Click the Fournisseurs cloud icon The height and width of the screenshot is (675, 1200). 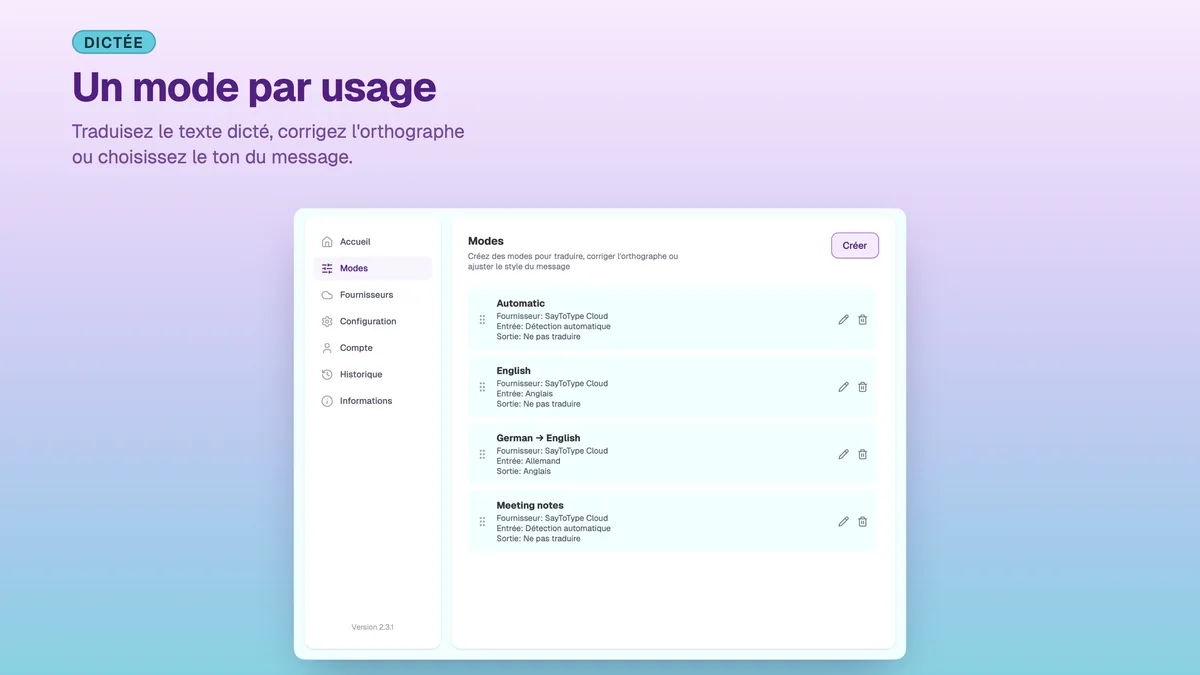[x=327, y=295]
